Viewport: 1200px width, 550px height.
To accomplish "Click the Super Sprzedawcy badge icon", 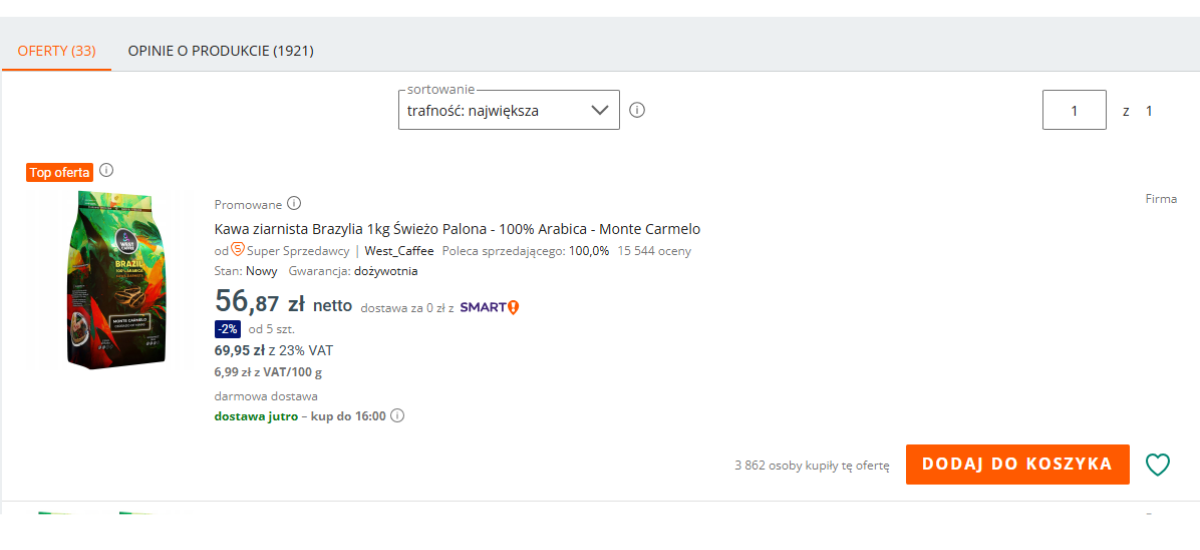I will pos(238,250).
